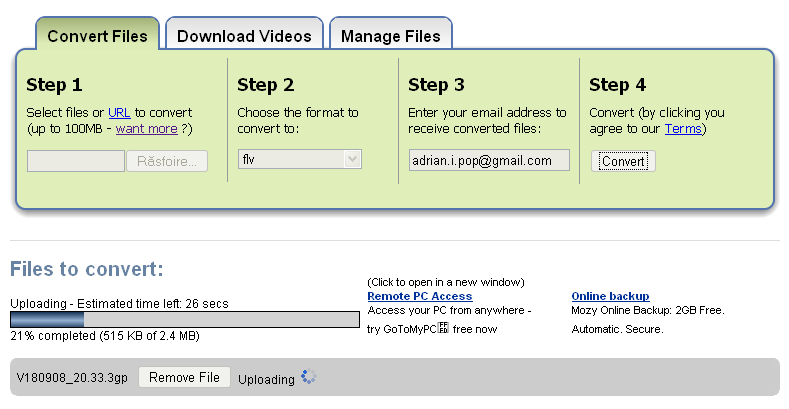Open the Terms link
Viewport: 789px width, 409px height.
pos(683,129)
